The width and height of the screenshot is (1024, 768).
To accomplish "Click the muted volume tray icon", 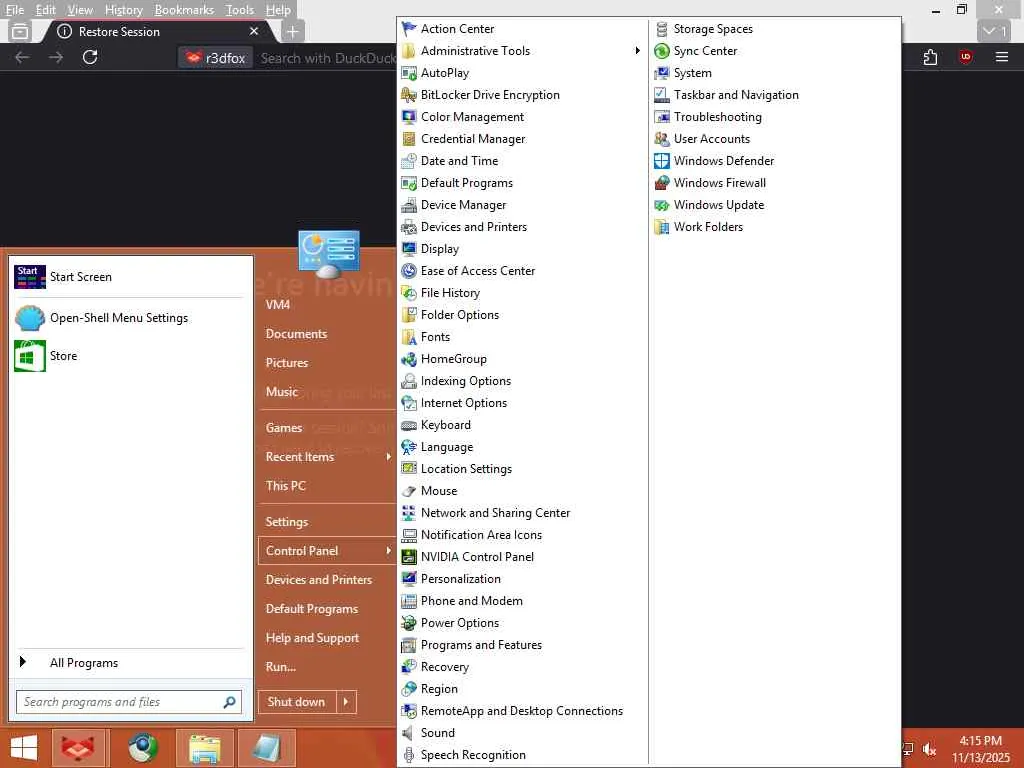I will point(930,749).
